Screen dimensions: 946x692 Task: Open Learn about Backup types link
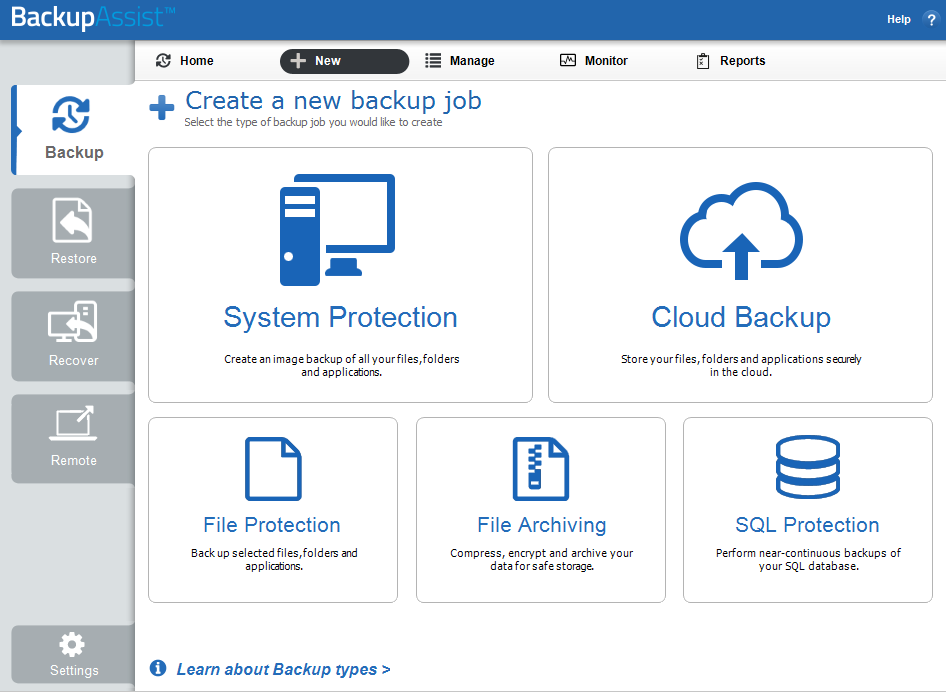[283, 669]
